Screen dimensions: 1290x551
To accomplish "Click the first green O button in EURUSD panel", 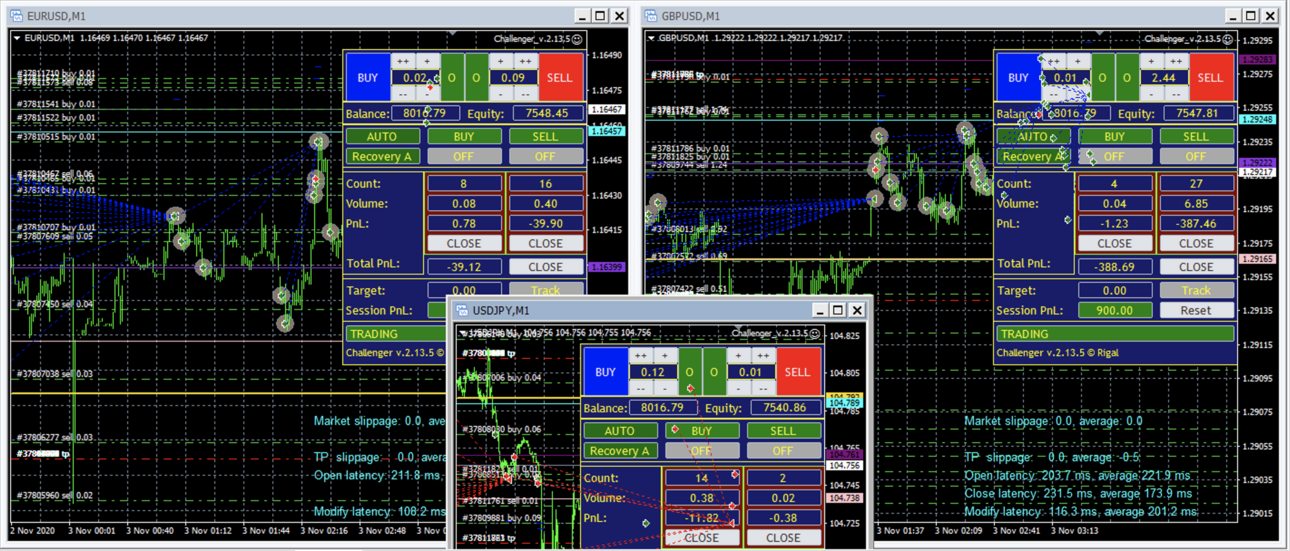I will click(452, 77).
